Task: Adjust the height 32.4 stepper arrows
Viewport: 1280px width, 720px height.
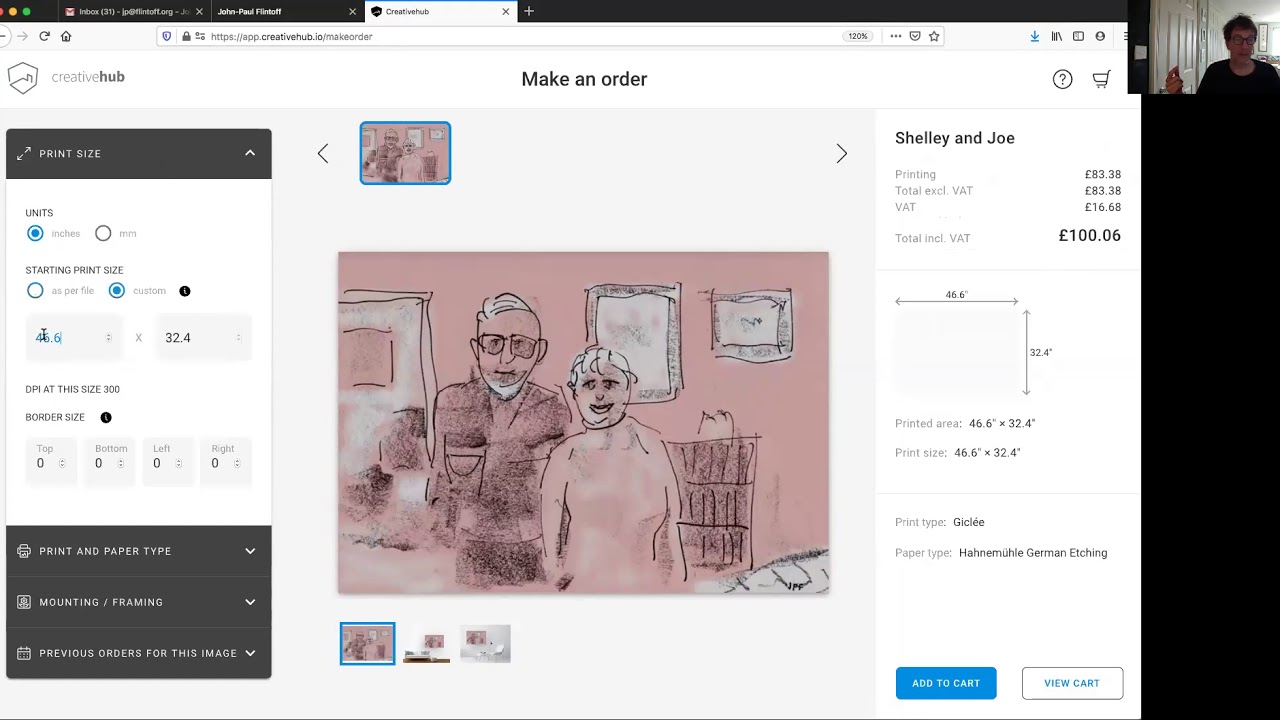Action: [x=238, y=338]
